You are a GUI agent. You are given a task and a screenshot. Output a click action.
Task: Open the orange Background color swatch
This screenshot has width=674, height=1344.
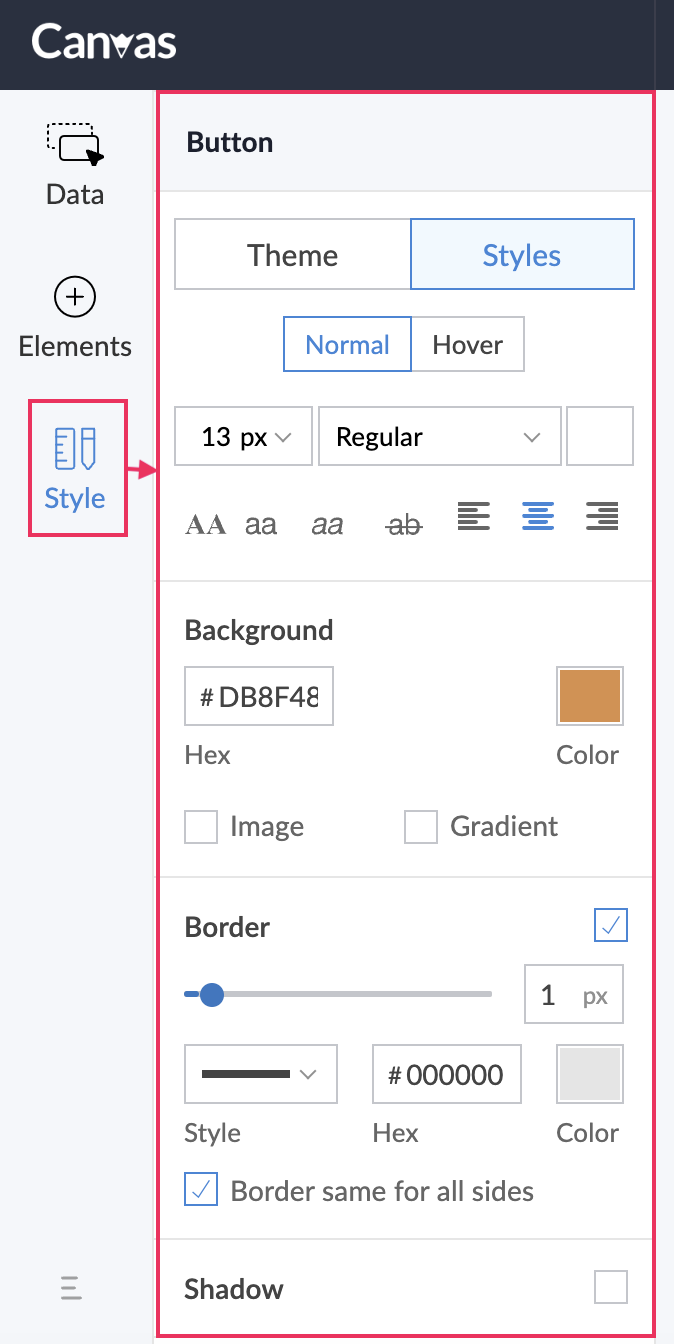click(590, 696)
